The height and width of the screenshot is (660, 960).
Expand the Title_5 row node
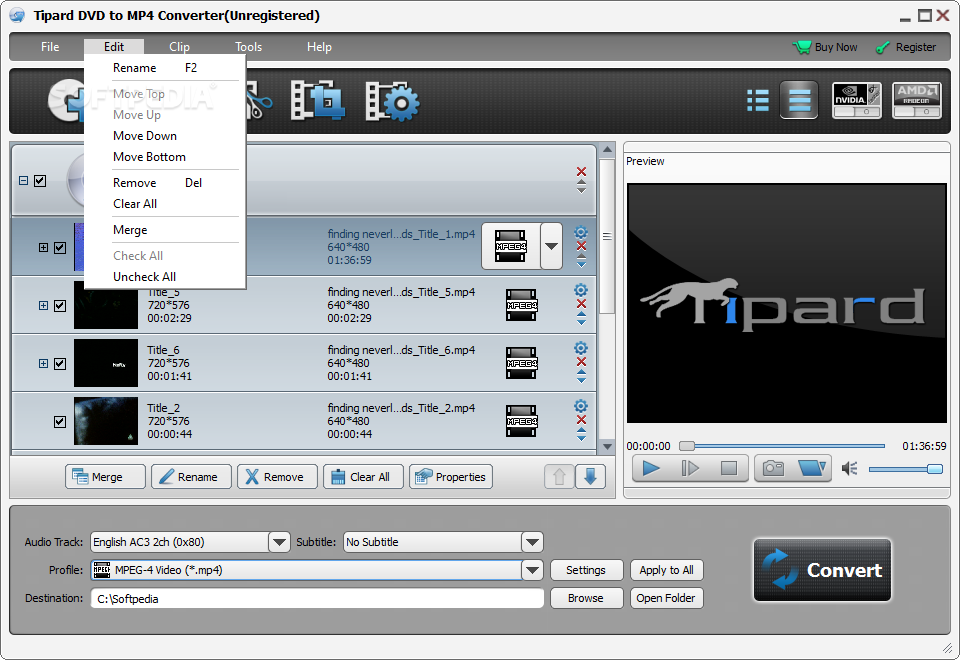pyautogui.click(x=43, y=305)
